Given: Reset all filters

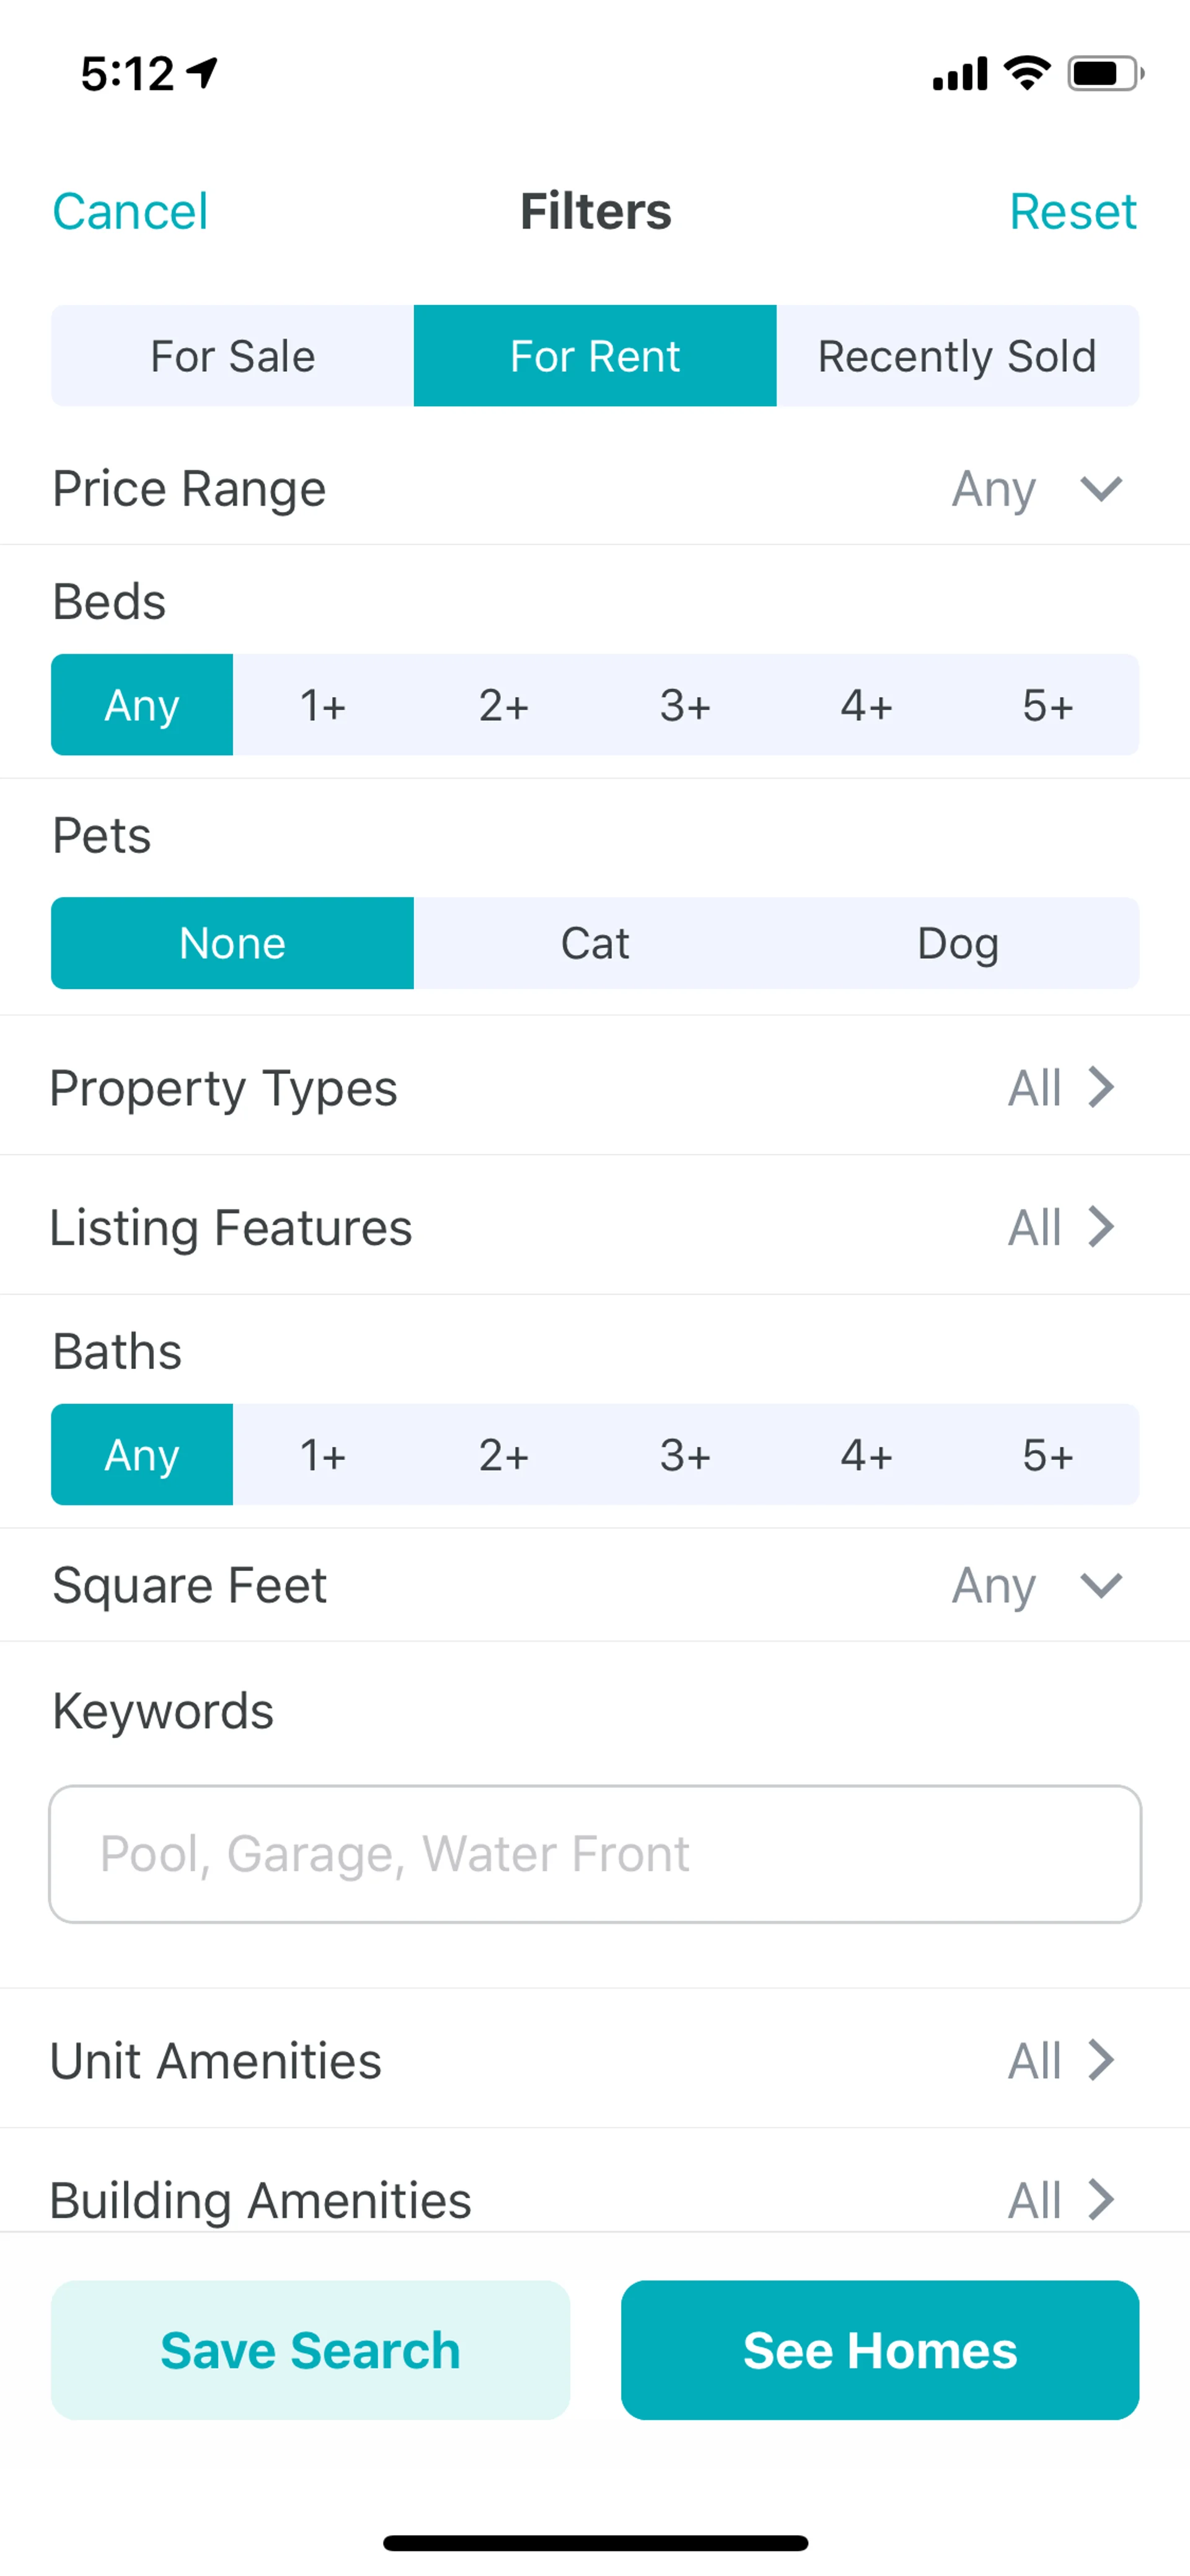Looking at the screenshot, I should [1072, 212].
